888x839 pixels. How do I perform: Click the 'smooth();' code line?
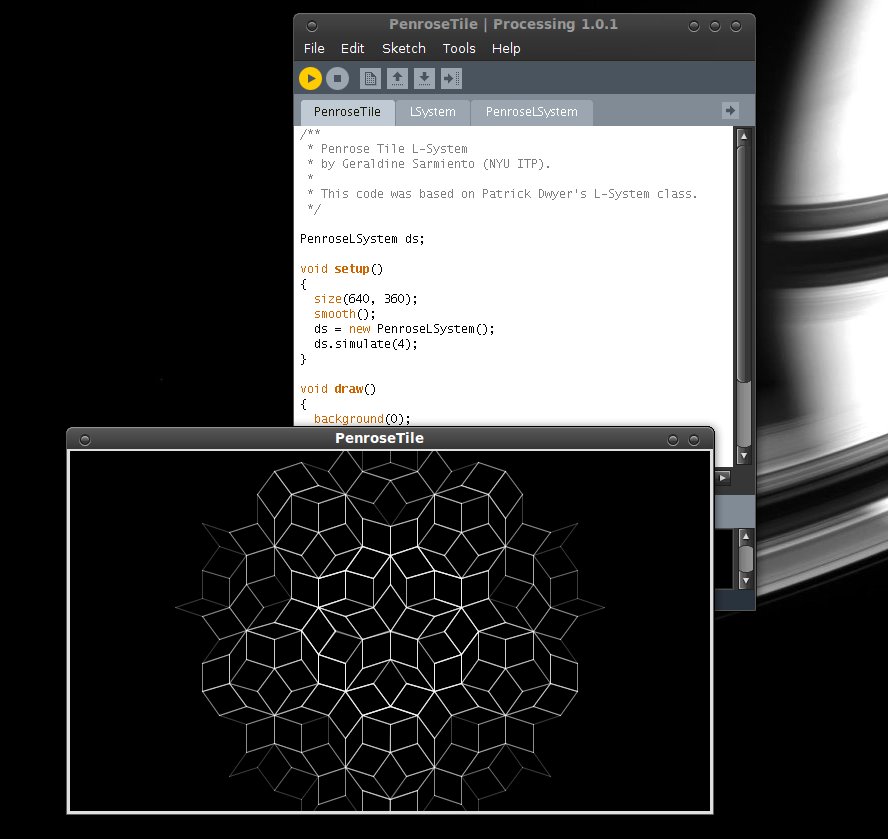point(344,314)
